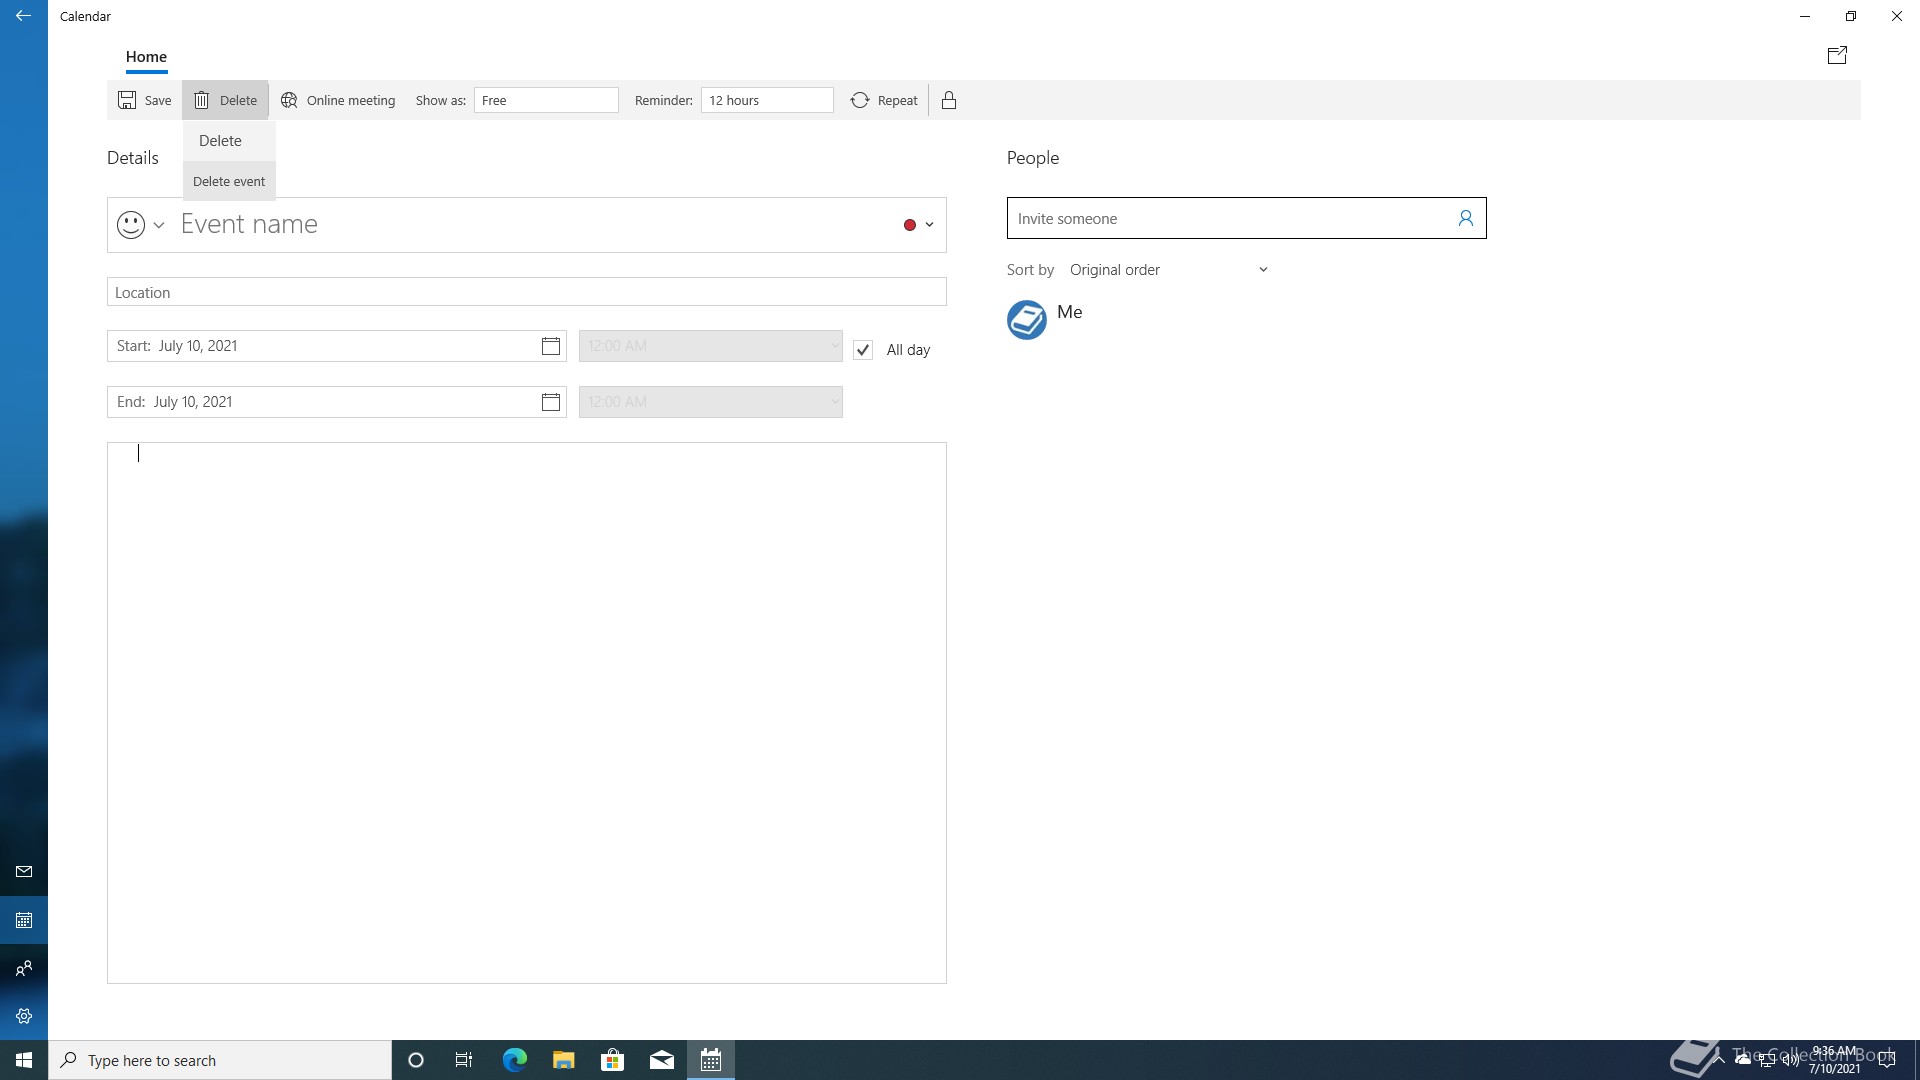
Task: Select the Home tab
Action: [146, 57]
